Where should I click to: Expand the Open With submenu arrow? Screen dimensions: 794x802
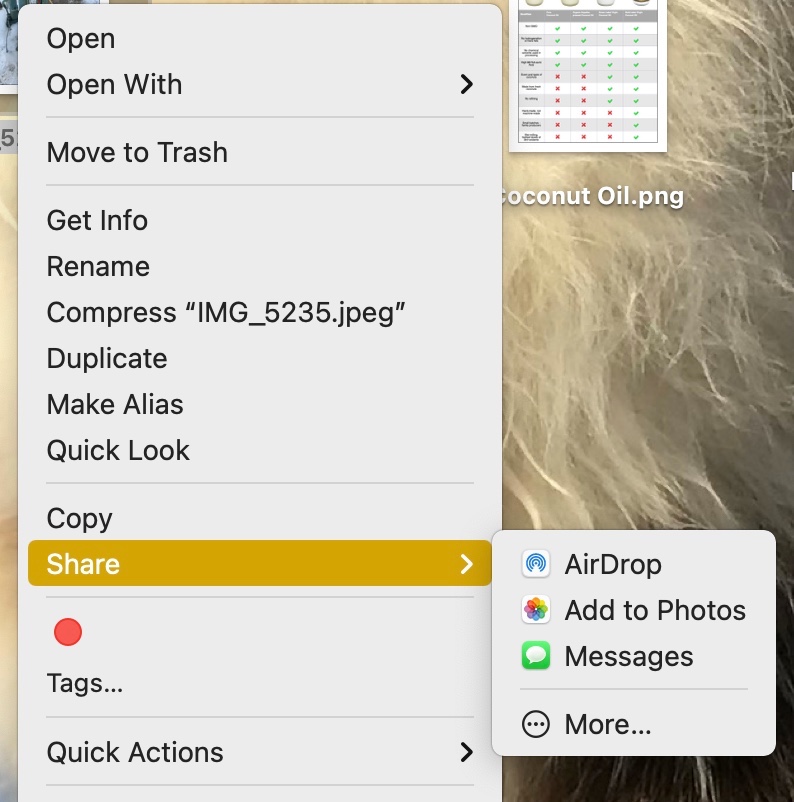(x=466, y=84)
